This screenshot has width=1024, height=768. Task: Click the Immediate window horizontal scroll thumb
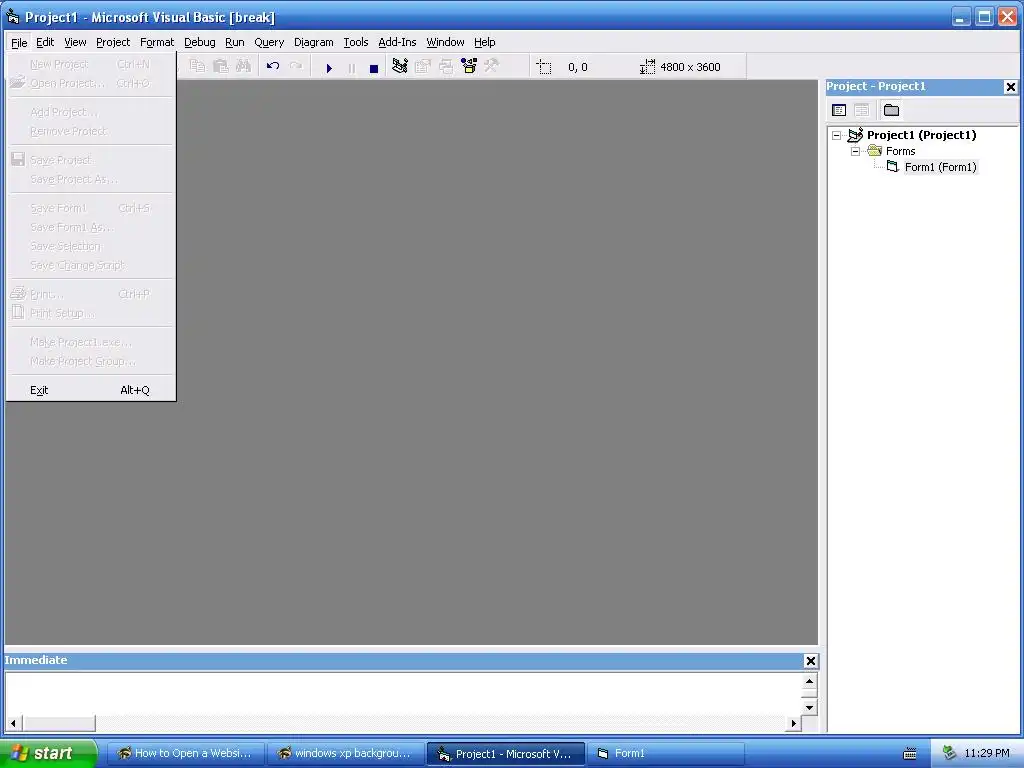click(59, 723)
